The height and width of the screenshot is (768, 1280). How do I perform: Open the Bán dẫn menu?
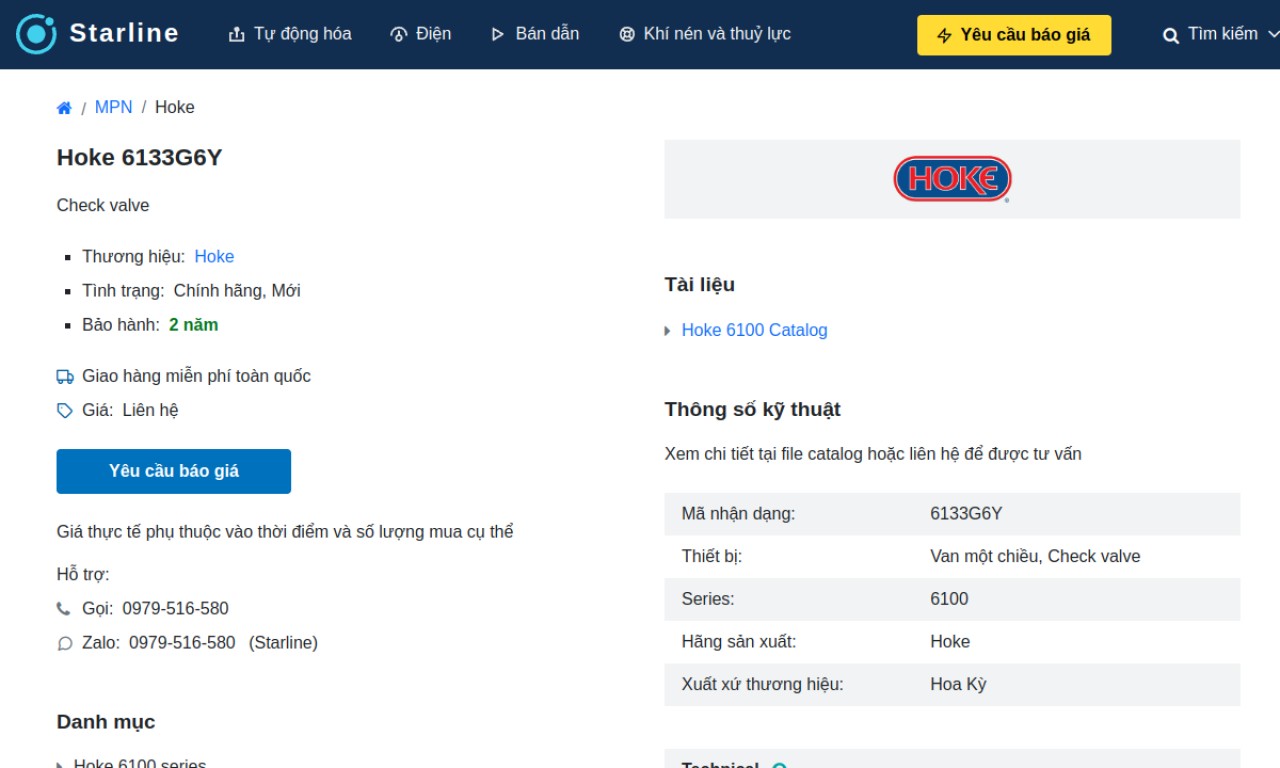point(535,34)
